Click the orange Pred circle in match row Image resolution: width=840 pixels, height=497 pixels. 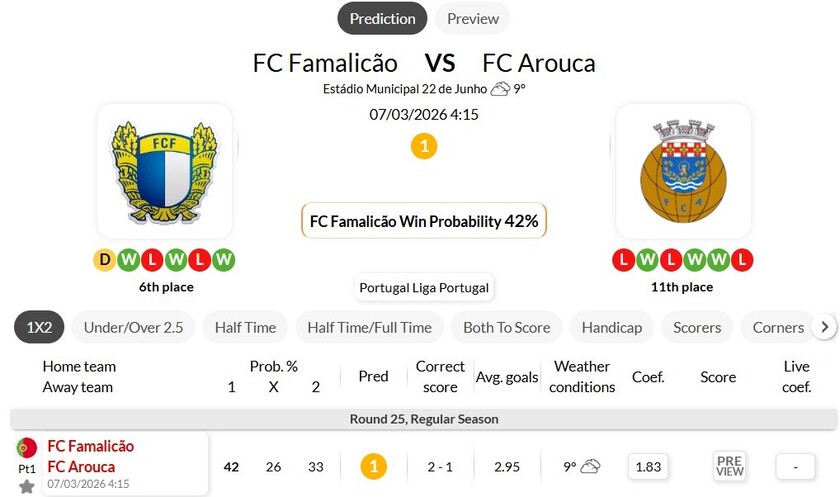tap(373, 466)
